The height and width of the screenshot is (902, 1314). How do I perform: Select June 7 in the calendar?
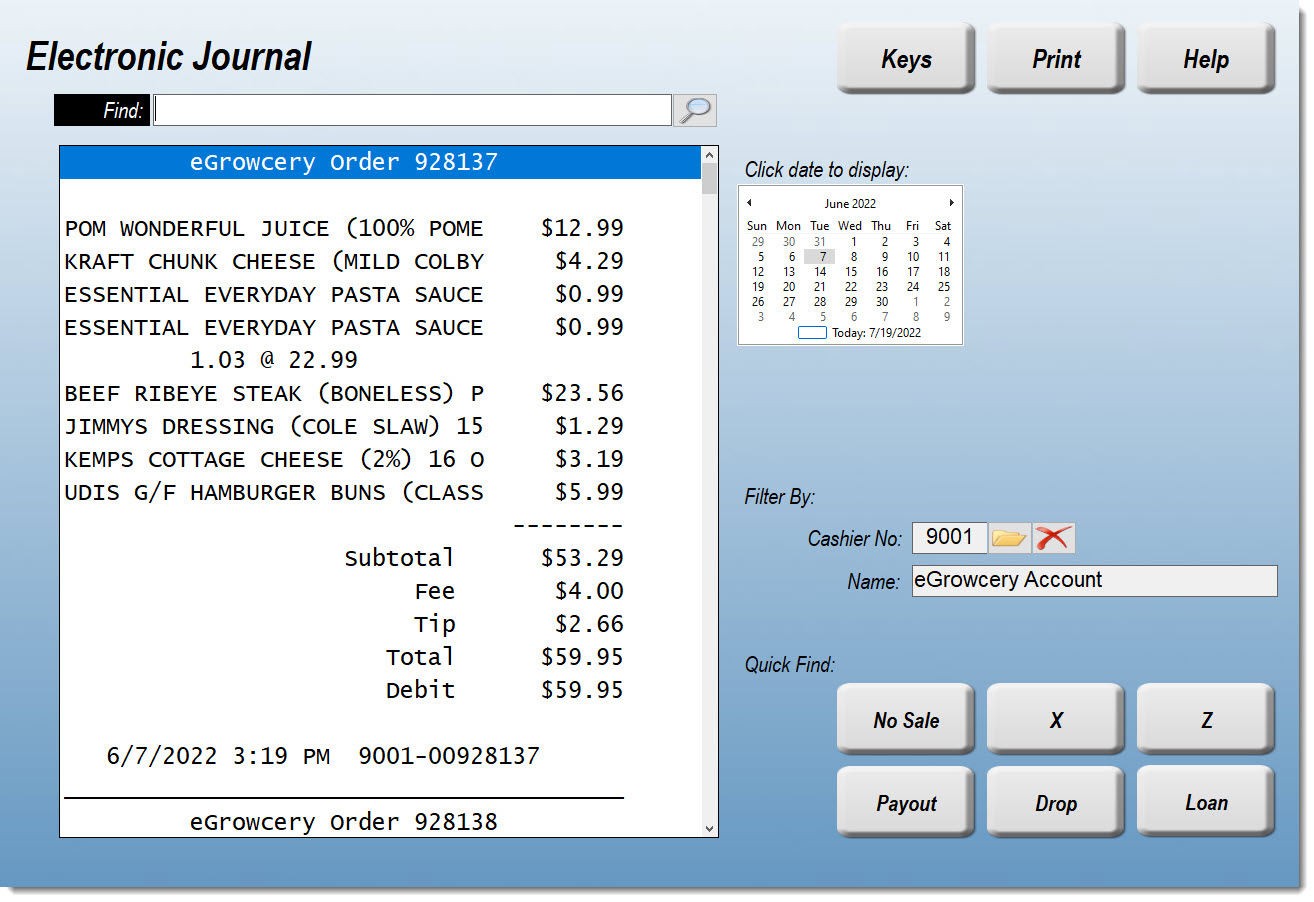[x=820, y=257]
